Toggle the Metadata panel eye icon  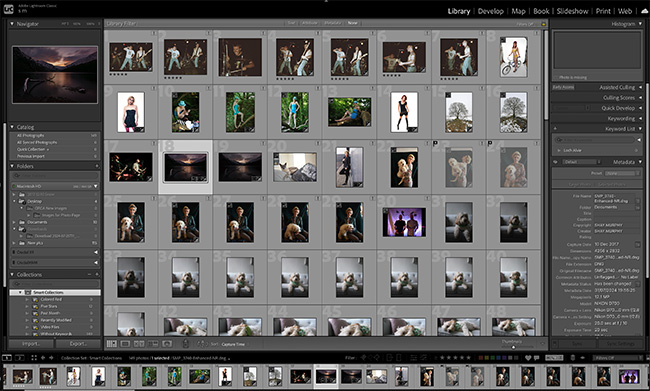click(555, 162)
